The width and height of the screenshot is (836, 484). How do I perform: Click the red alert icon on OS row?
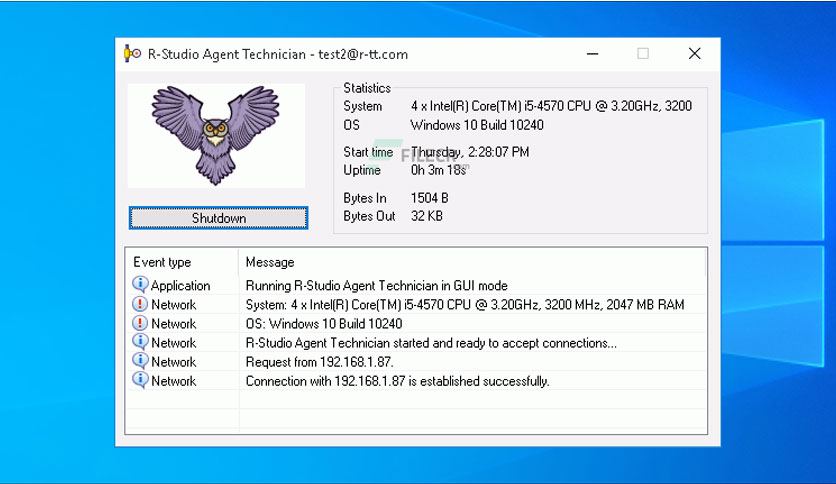[x=140, y=323]
